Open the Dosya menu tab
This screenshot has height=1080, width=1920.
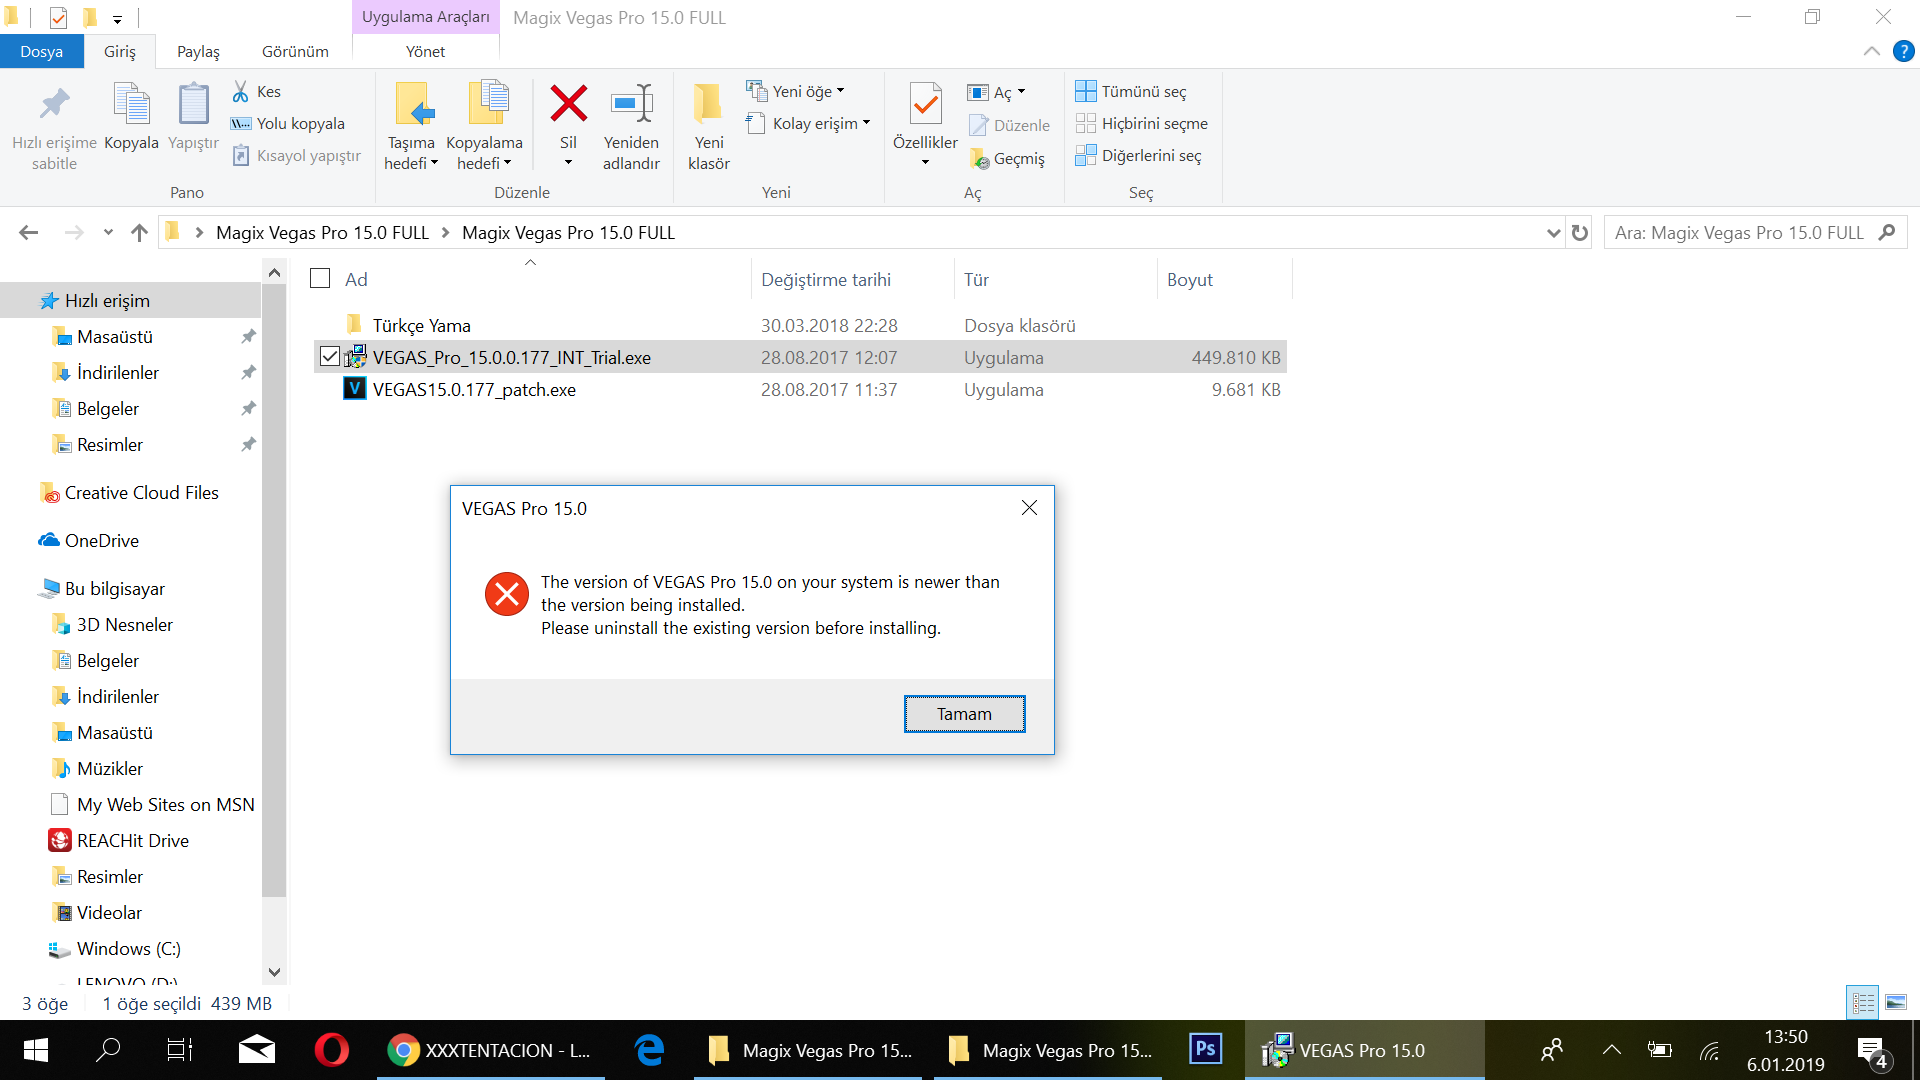tap(41, 51)
